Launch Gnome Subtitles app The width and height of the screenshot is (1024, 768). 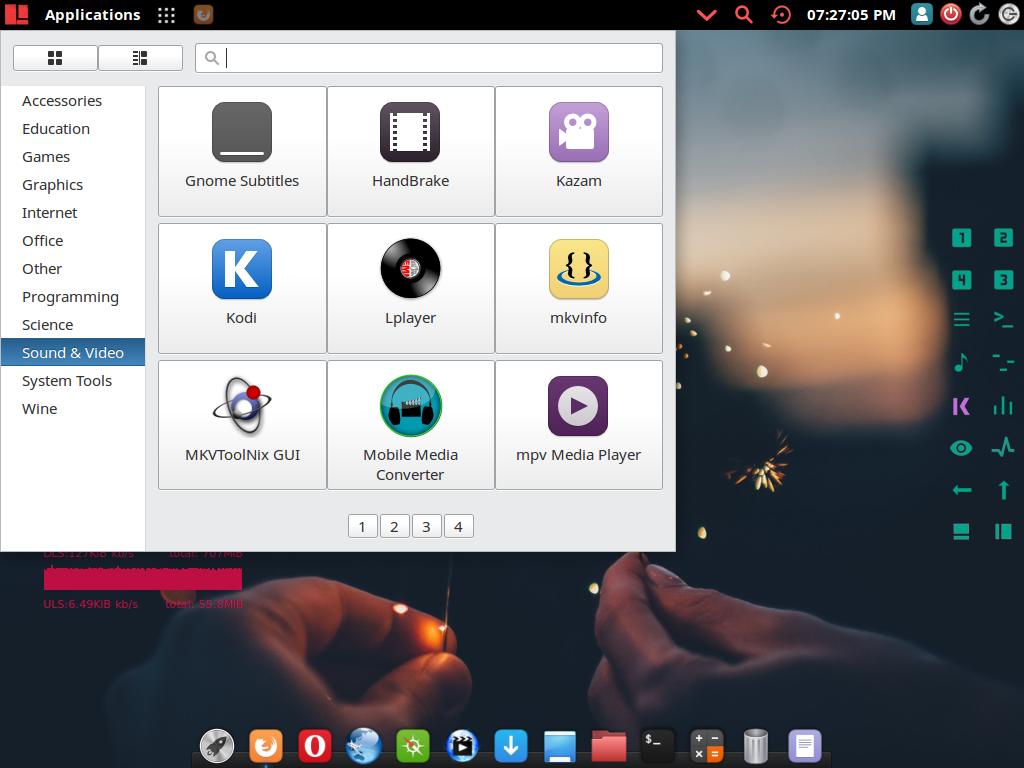click(x=242, y=151)
